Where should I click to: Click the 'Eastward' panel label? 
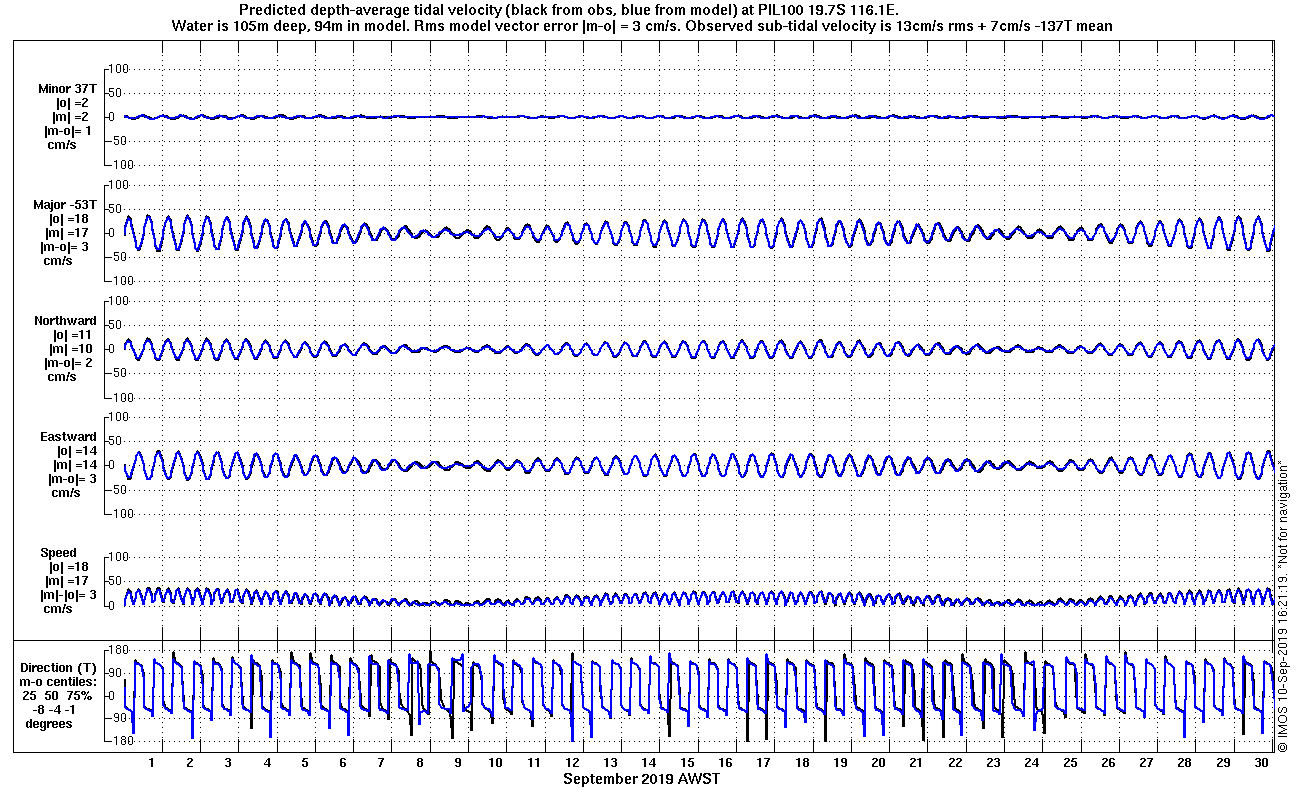(x=69, y=437)
